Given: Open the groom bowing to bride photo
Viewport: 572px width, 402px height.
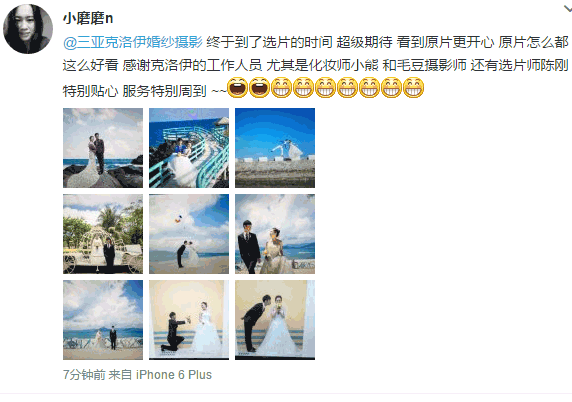Looking at the screenshot, I should click(x=275, y=320).
